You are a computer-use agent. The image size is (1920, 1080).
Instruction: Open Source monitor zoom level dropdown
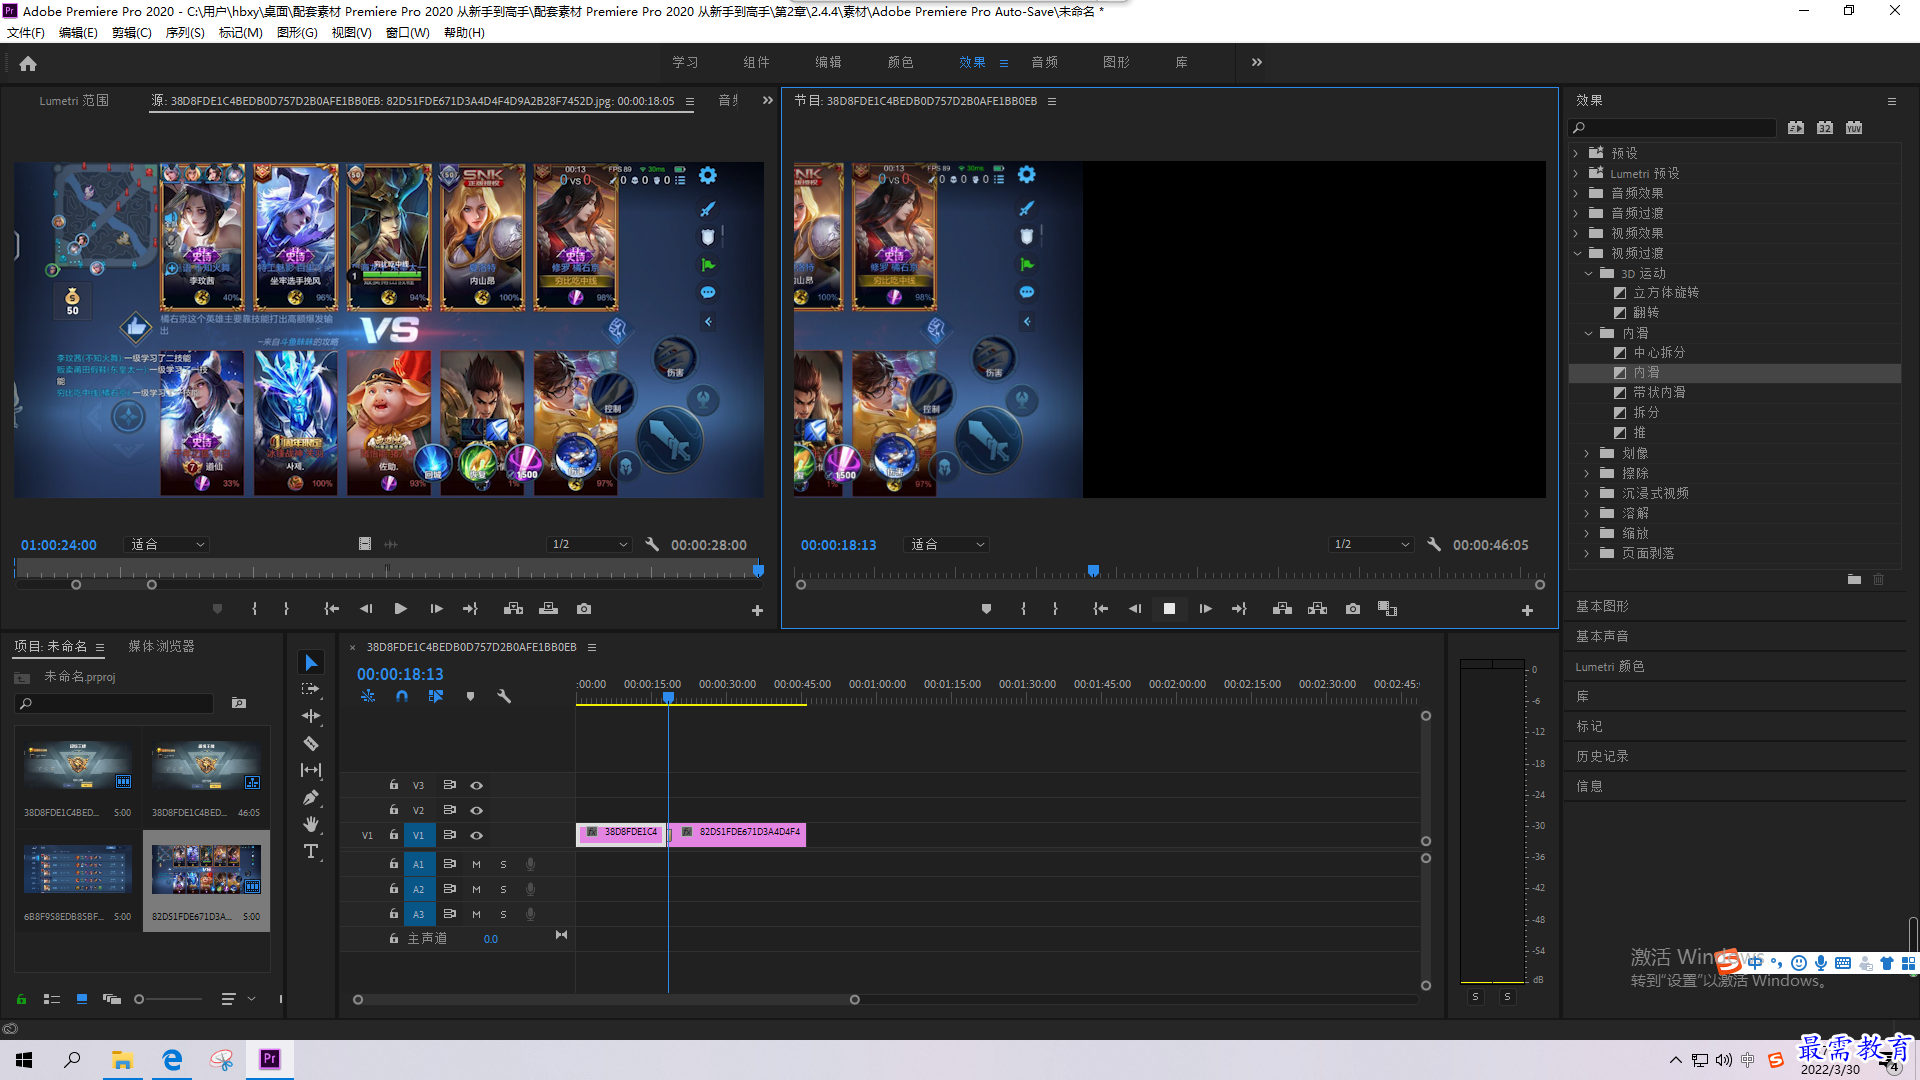point(166,544)
